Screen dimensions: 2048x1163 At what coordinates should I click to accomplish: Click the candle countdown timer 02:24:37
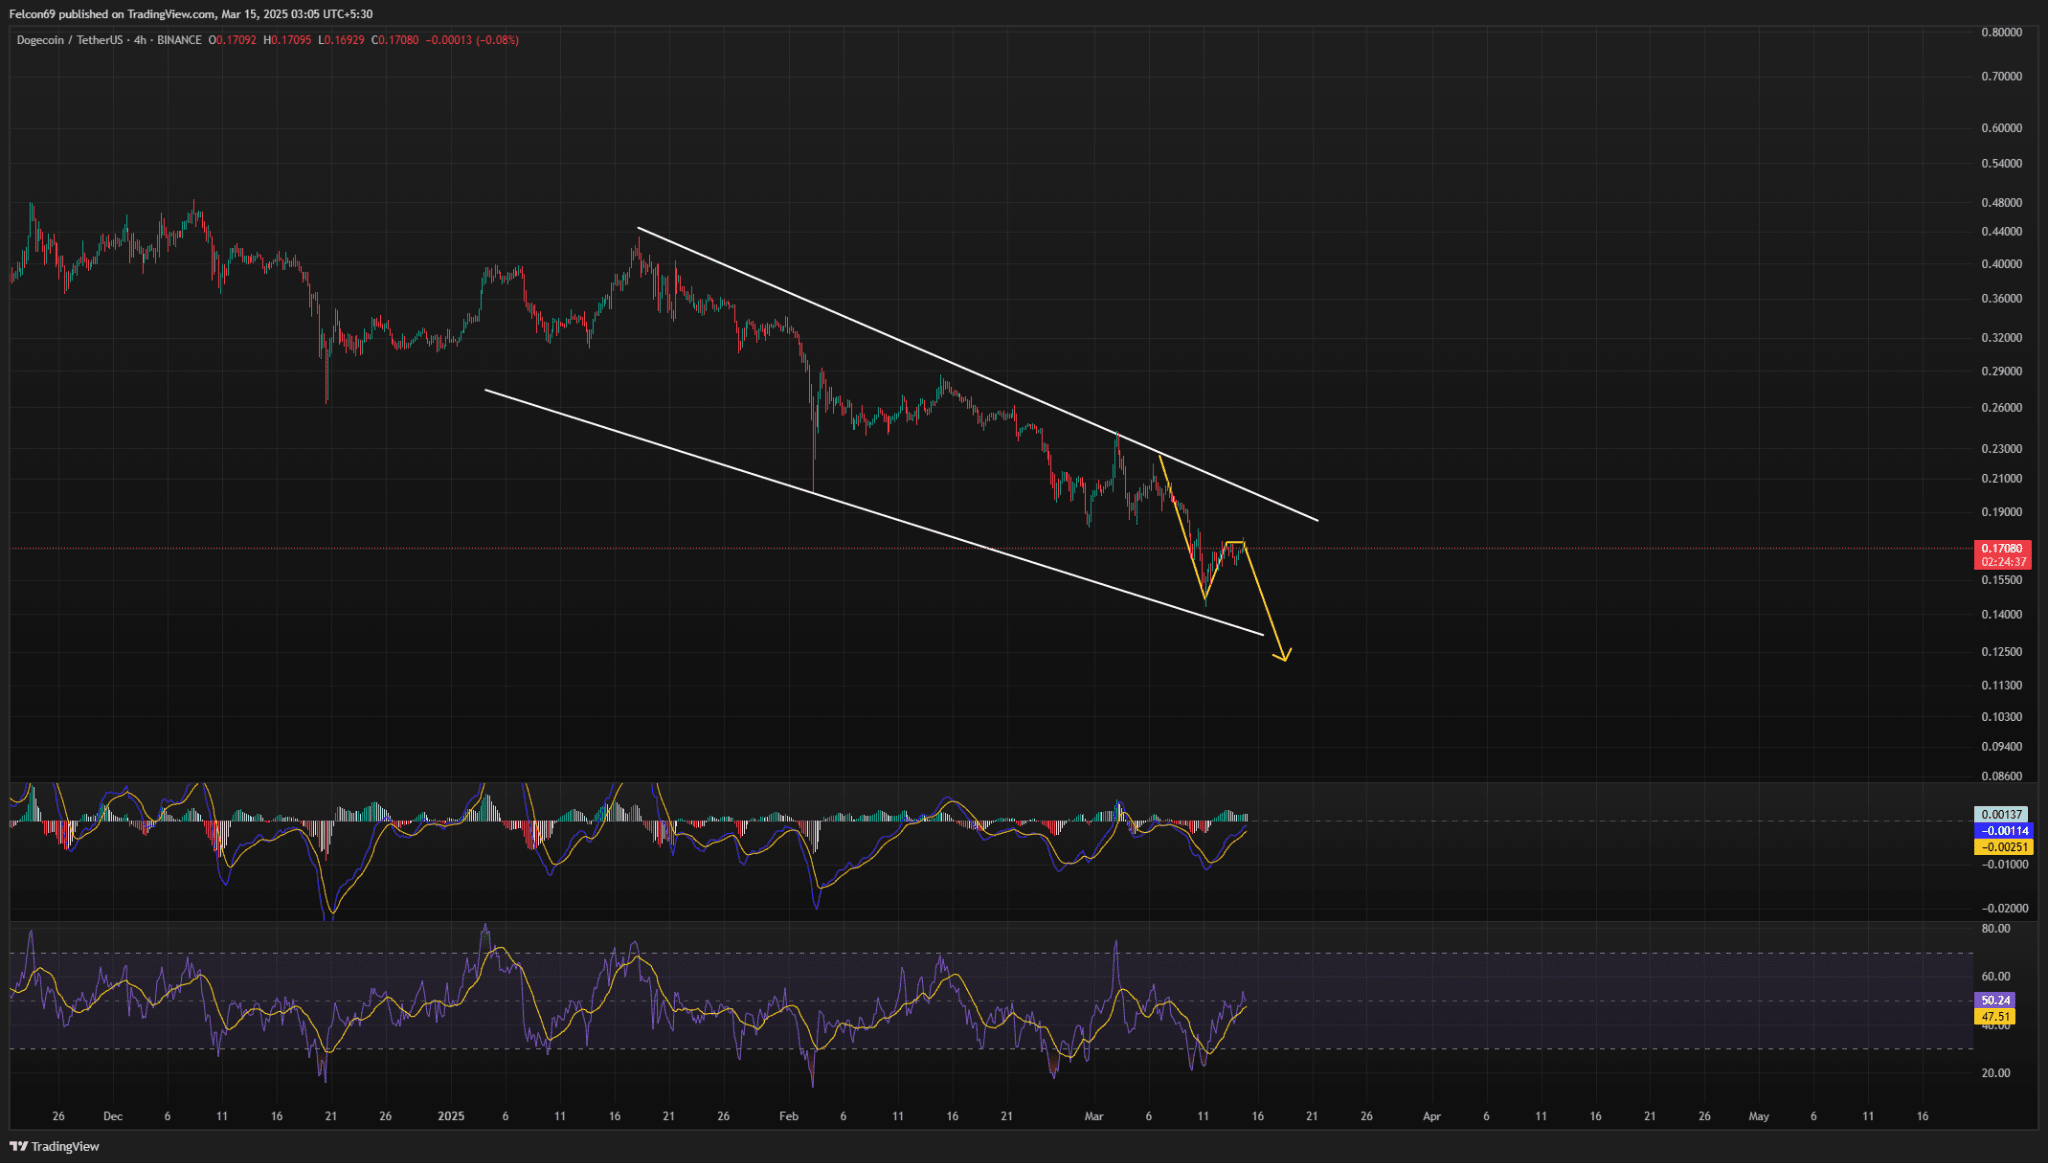[x=2002, y=562]
